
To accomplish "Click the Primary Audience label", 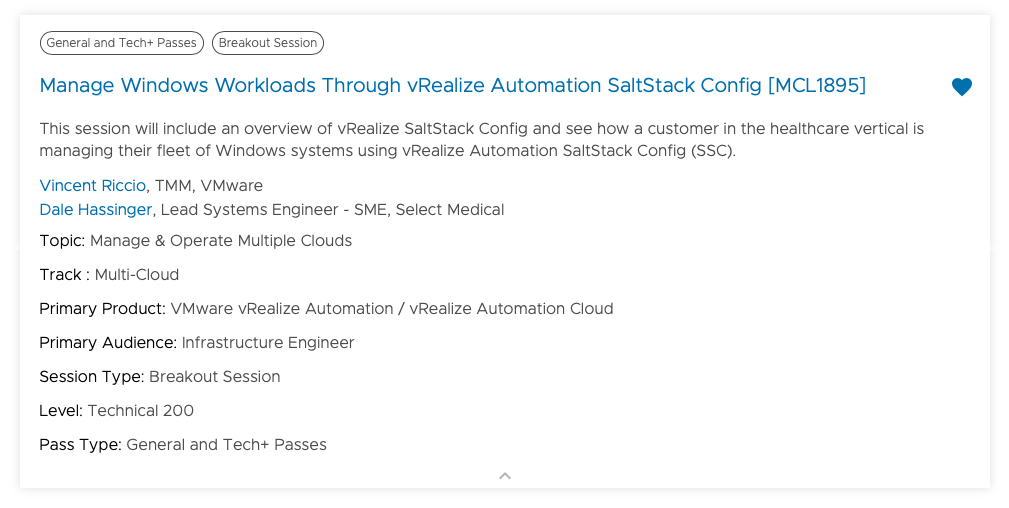I will tap(108, 343).
